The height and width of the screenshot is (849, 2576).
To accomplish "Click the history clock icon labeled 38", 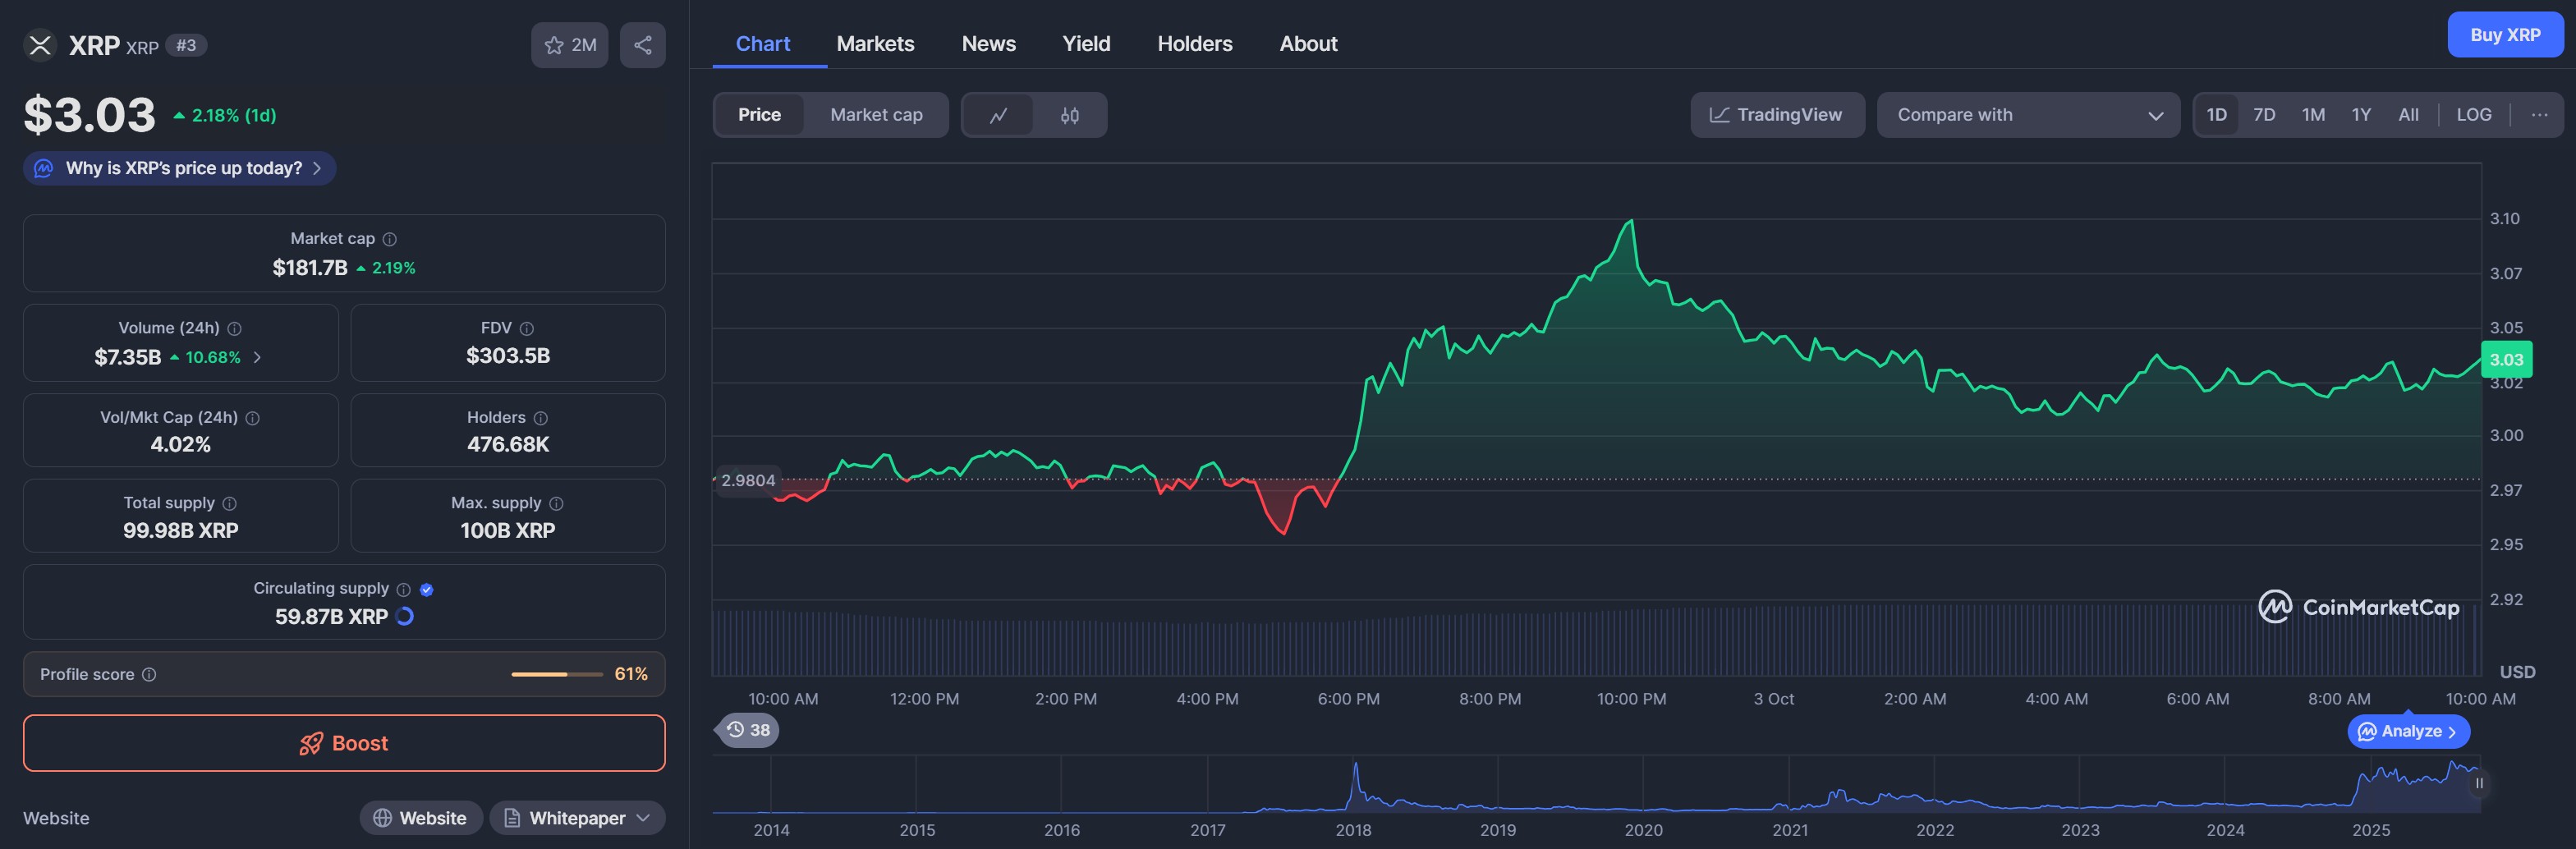I will pos(748,730).
